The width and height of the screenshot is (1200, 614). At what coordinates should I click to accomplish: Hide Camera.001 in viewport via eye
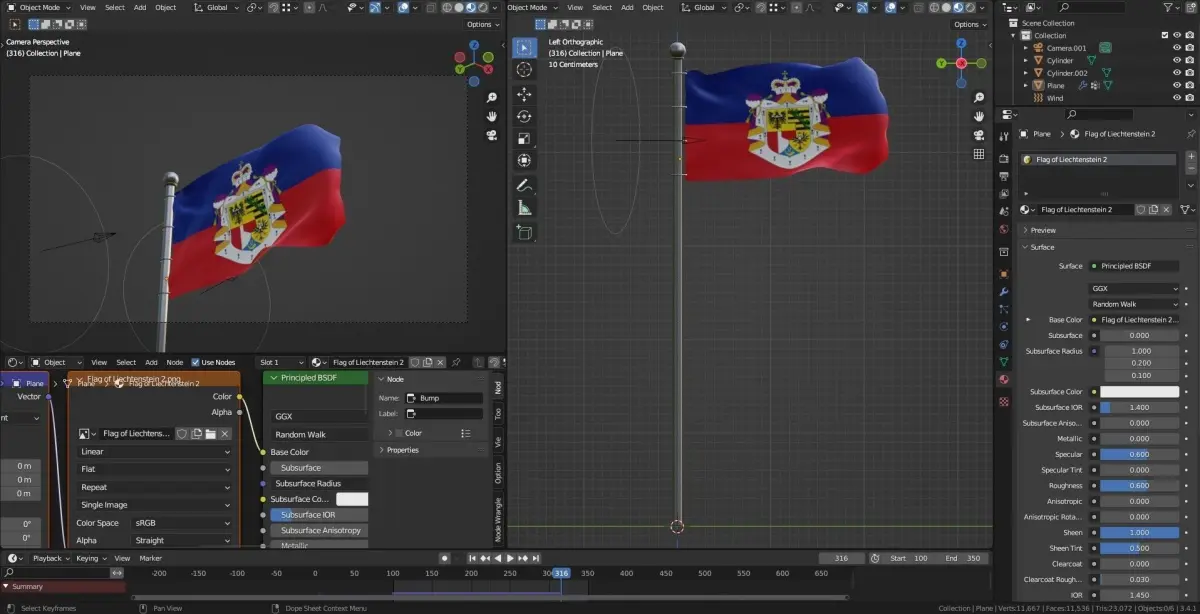(1176, 48)
